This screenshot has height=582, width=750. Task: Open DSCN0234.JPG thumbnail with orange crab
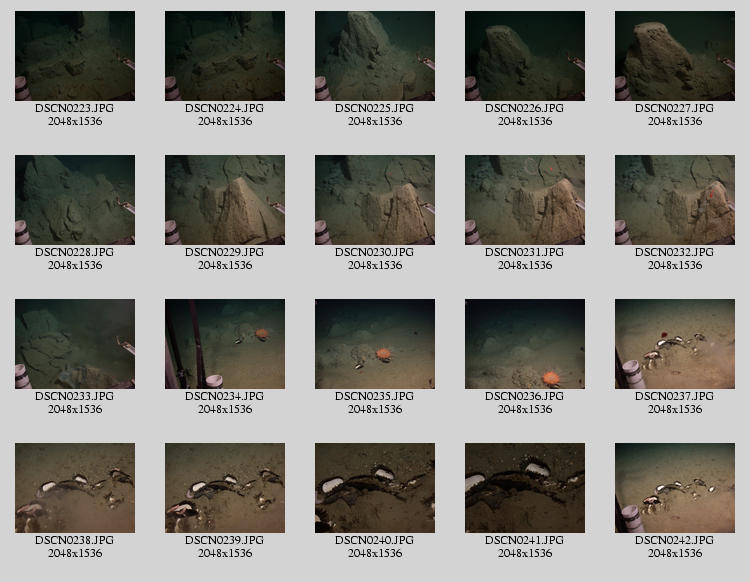[225, 344]
